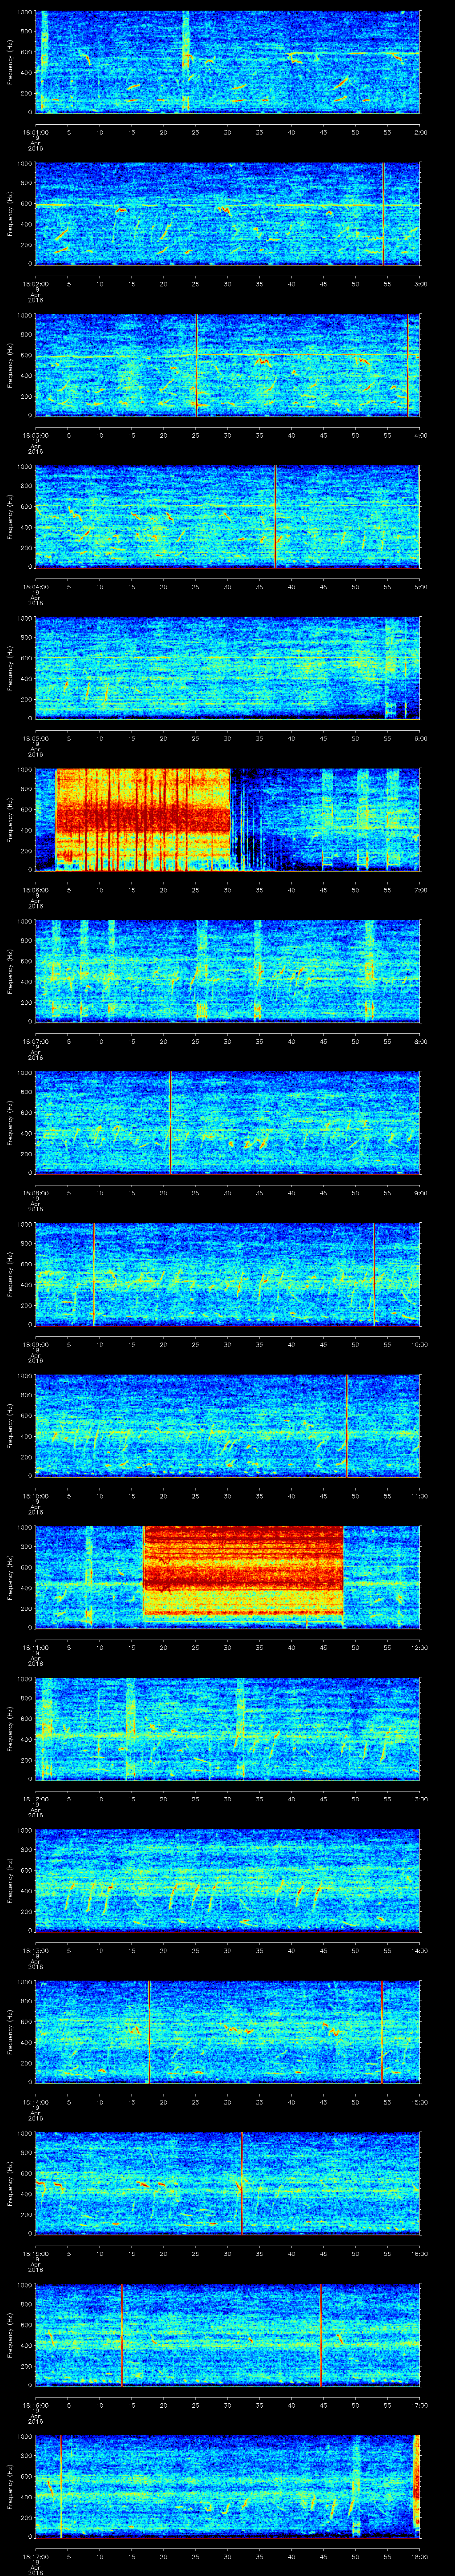Click the red vertical line in 18:10:00 spectrogram

(346, 1425)
